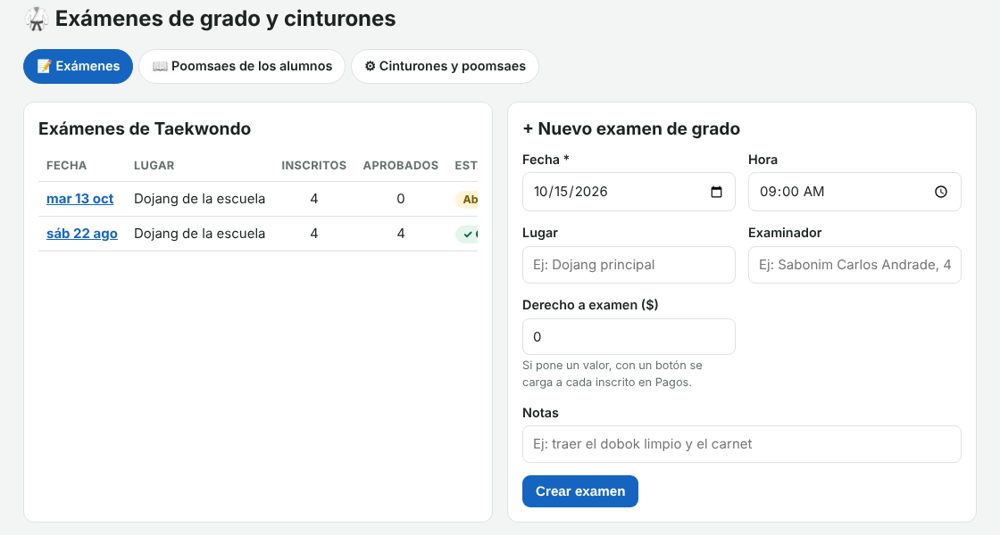1000x535 pixels.
Task: Click into the Lugar input field
Action: point(628,265)
